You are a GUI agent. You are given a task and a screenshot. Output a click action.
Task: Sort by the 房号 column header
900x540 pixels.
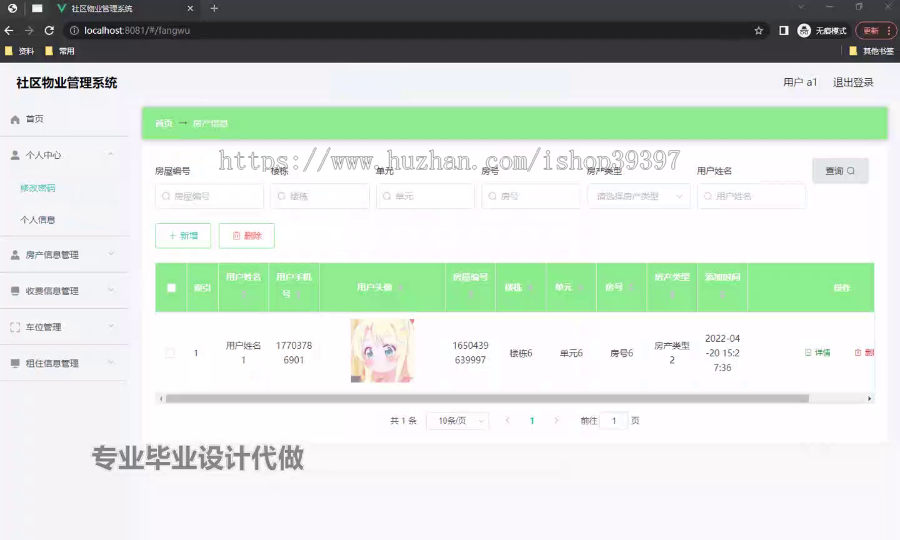point(621,288)
